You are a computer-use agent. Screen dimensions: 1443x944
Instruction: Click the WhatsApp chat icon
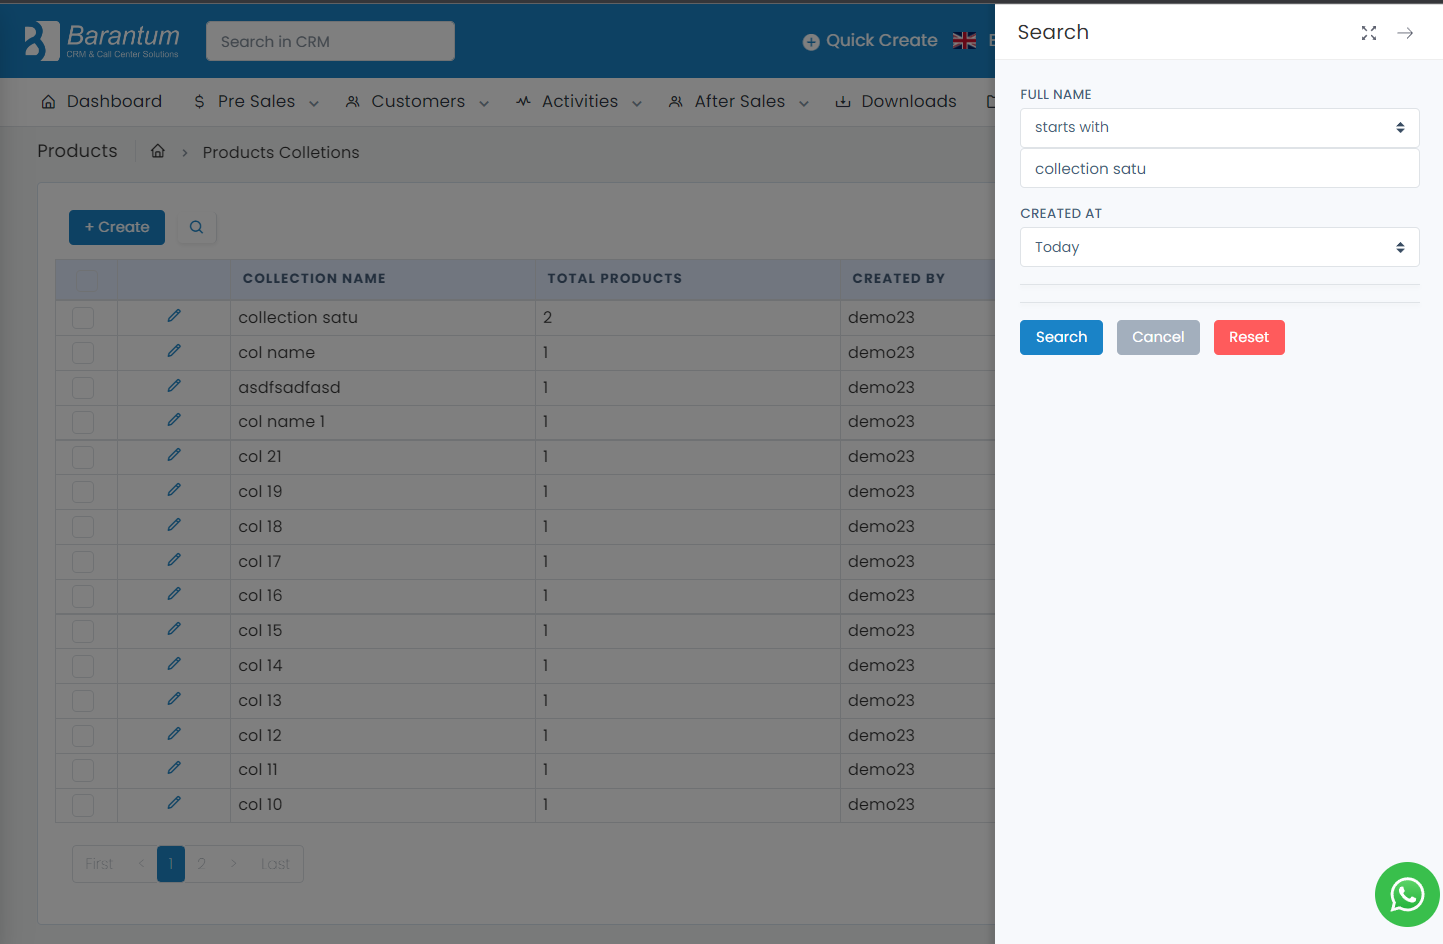coord(1407,894)
